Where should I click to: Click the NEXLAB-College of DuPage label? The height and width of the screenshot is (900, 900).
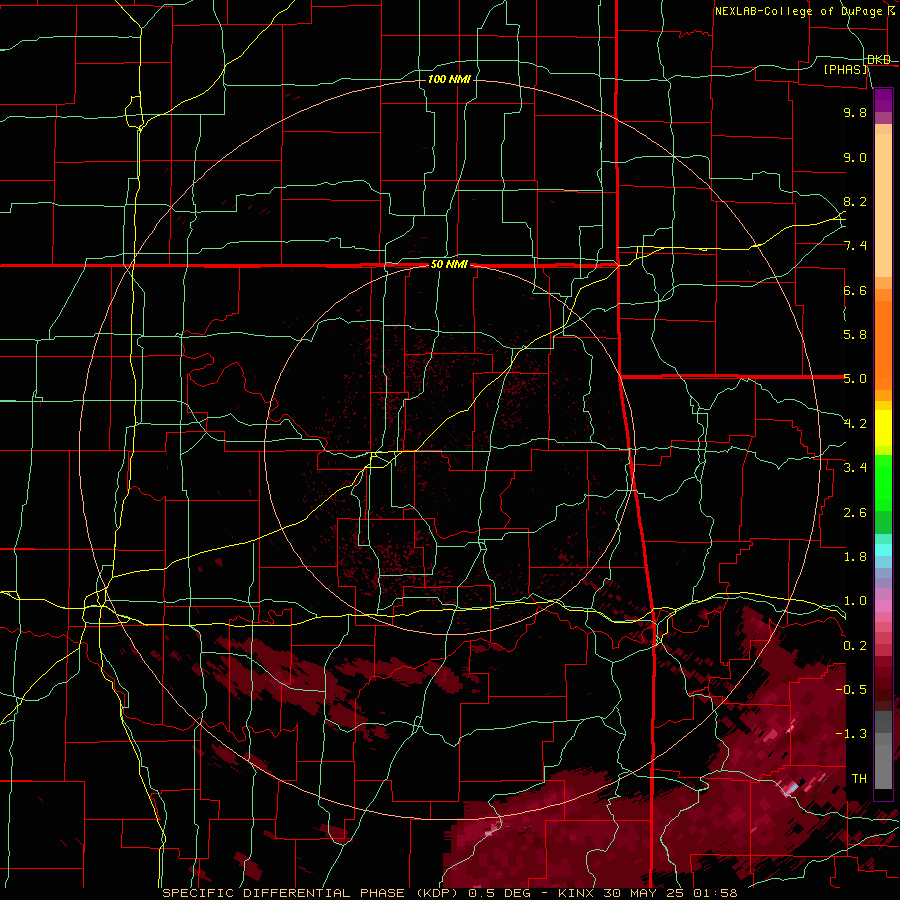[798, 11]
